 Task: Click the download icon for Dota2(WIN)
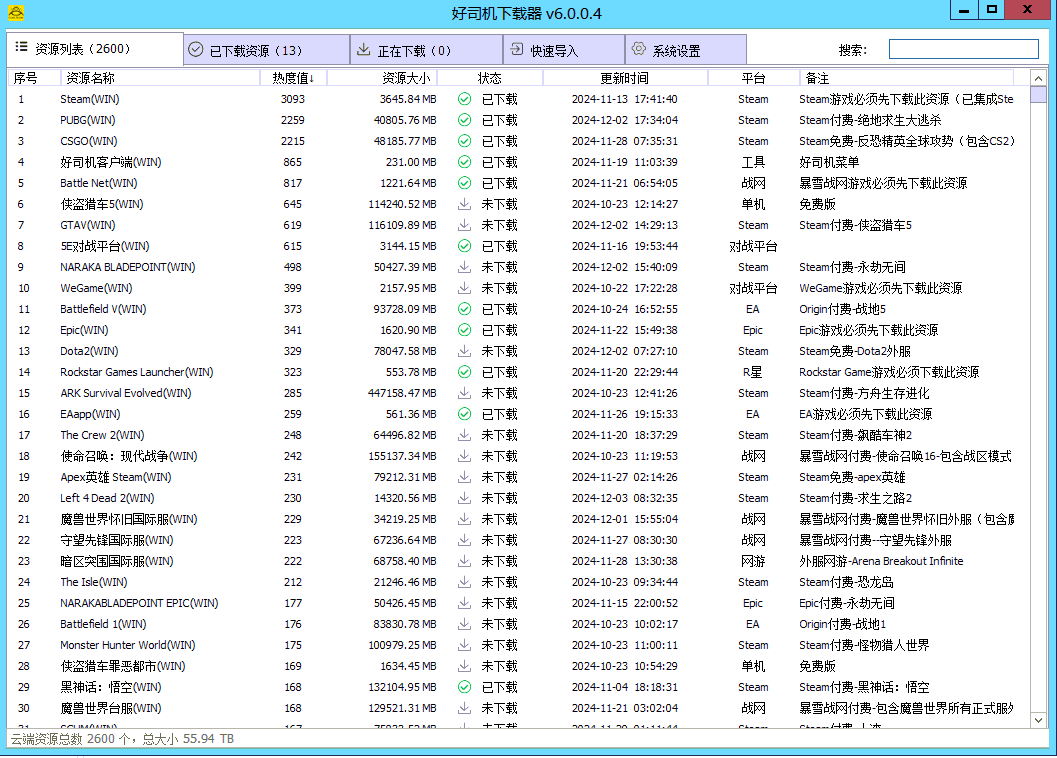[x=464, y=351]
